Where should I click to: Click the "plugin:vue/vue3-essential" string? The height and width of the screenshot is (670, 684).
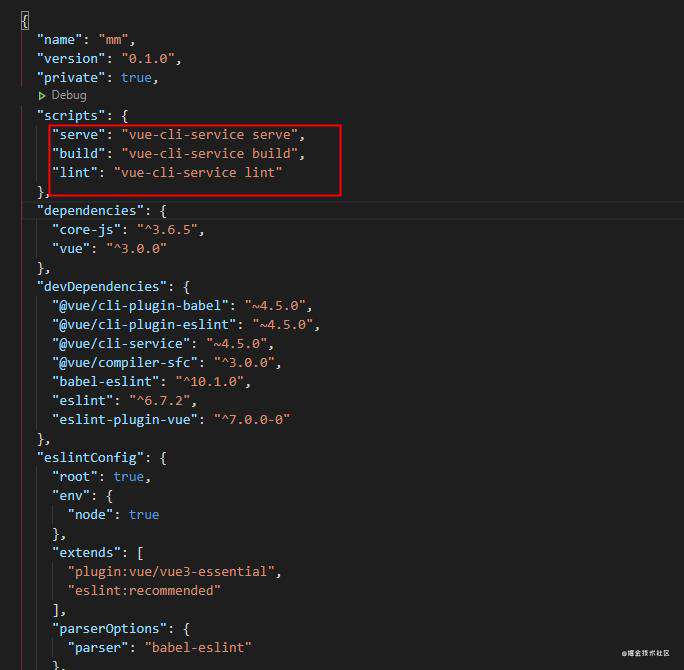pos(171,572)
